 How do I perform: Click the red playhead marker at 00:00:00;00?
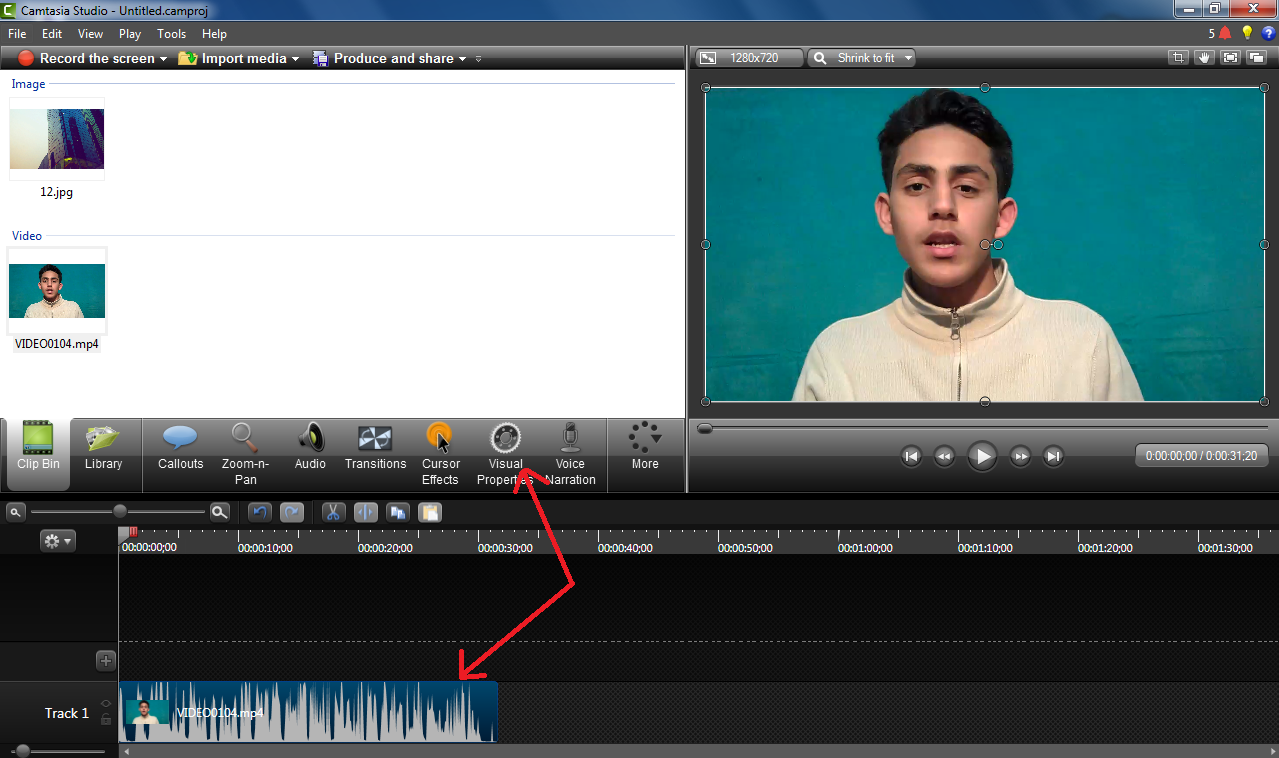(132, 534)
